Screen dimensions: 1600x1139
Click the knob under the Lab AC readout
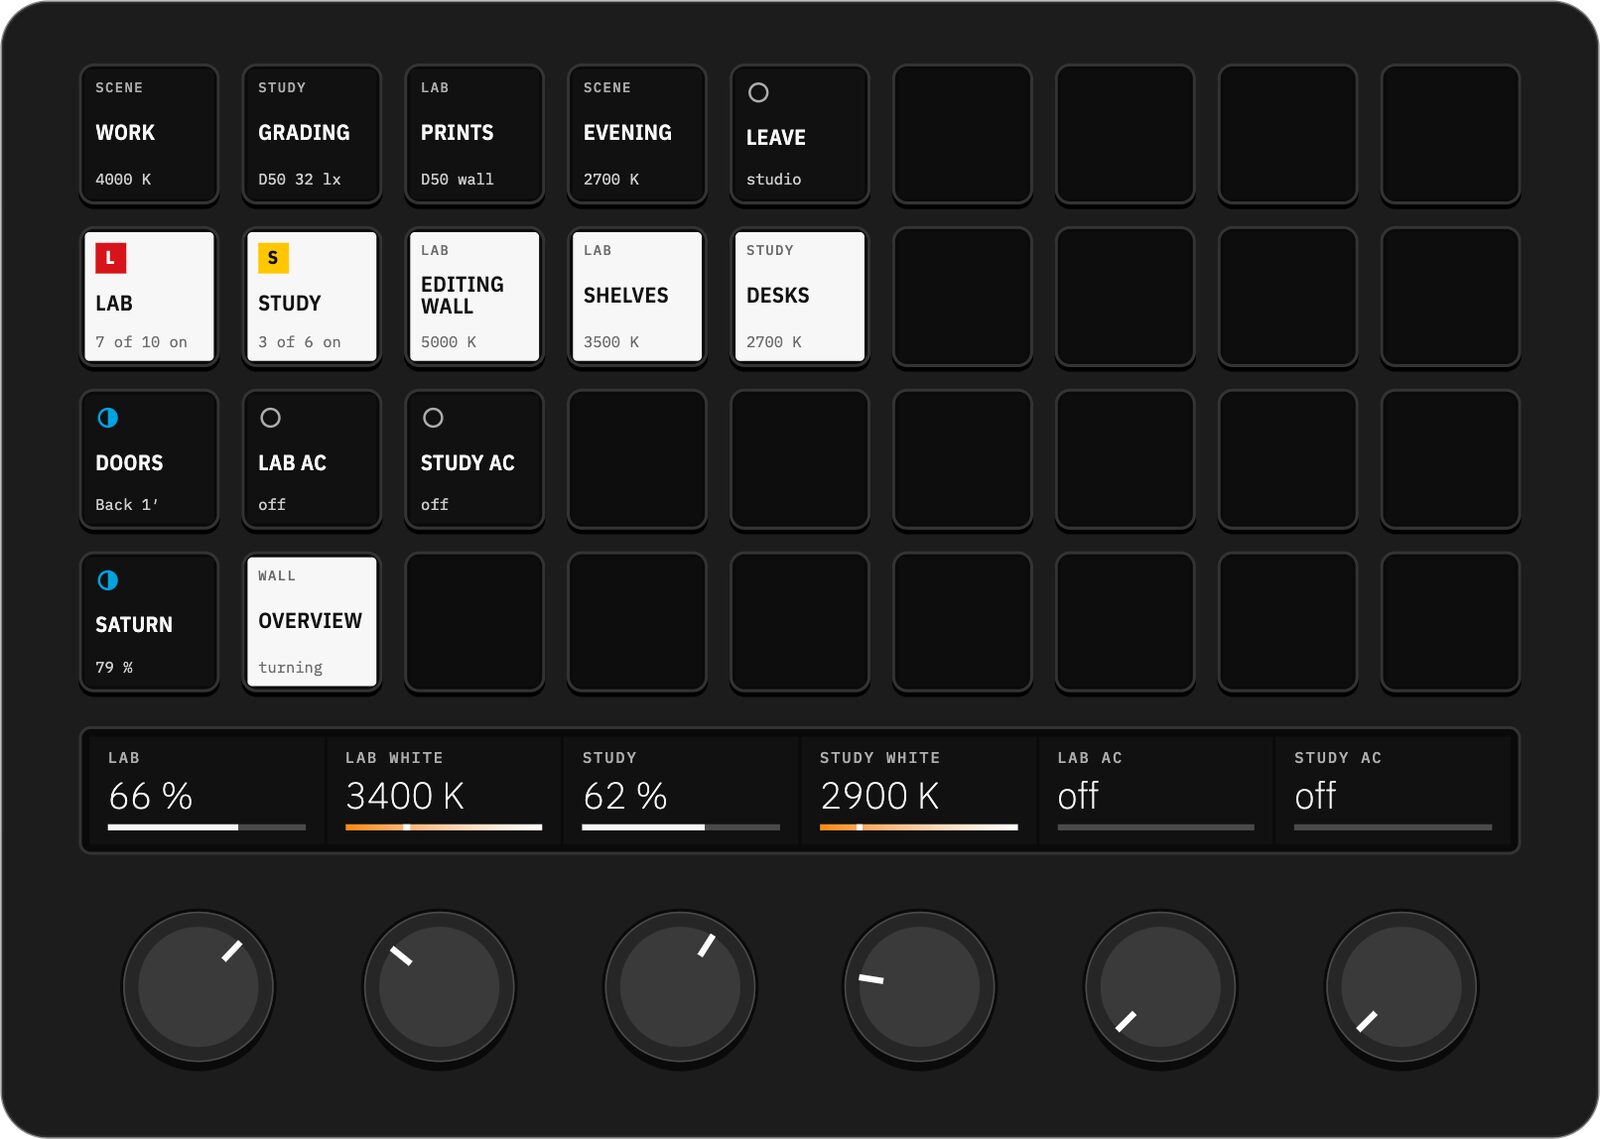[1161, 987]
